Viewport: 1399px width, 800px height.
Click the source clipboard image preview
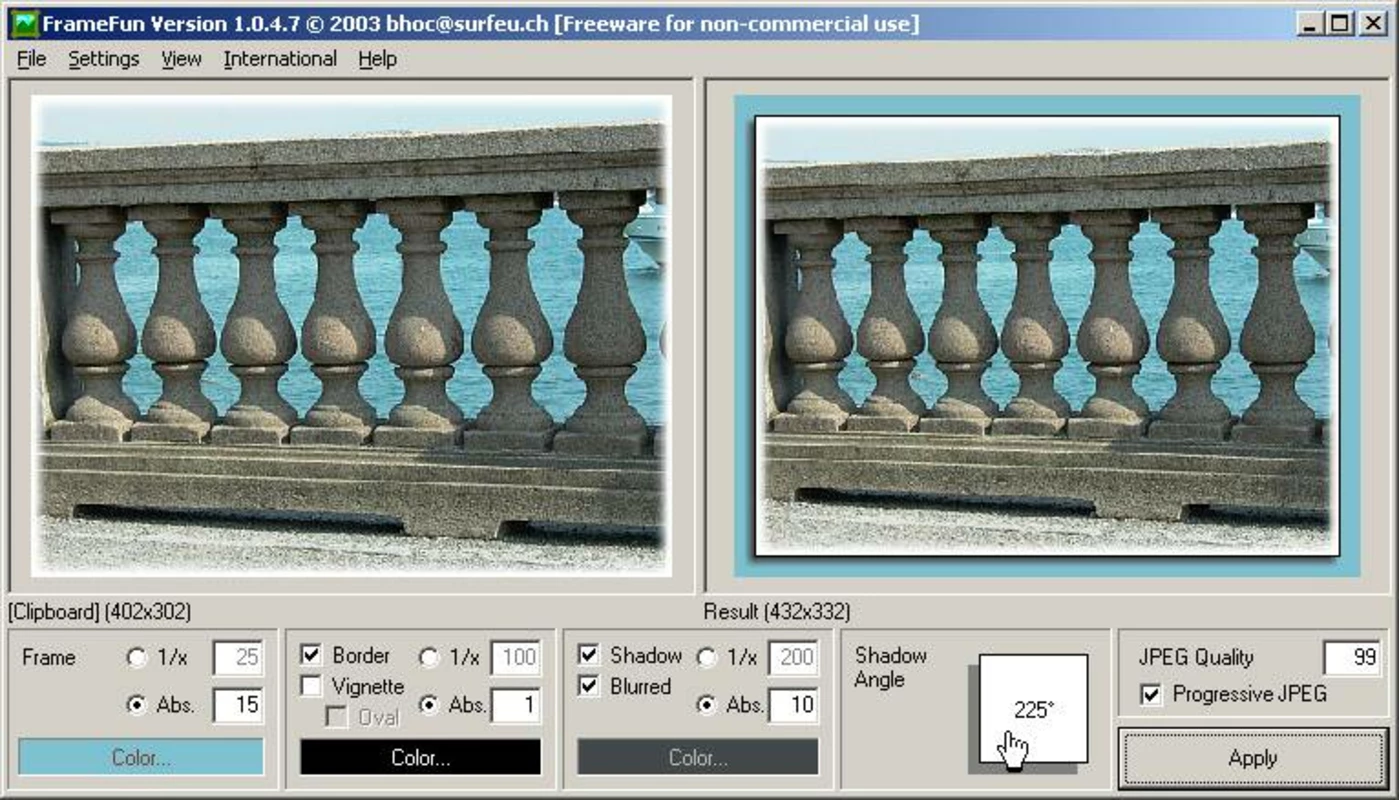[x=351, y=336]
